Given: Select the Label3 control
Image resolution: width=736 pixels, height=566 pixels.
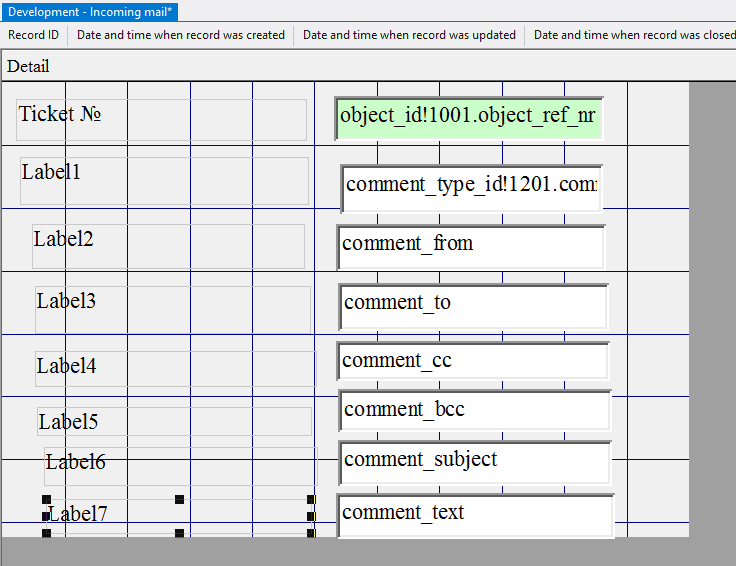Looking at the screenshot, I should [x=172, y=309].
